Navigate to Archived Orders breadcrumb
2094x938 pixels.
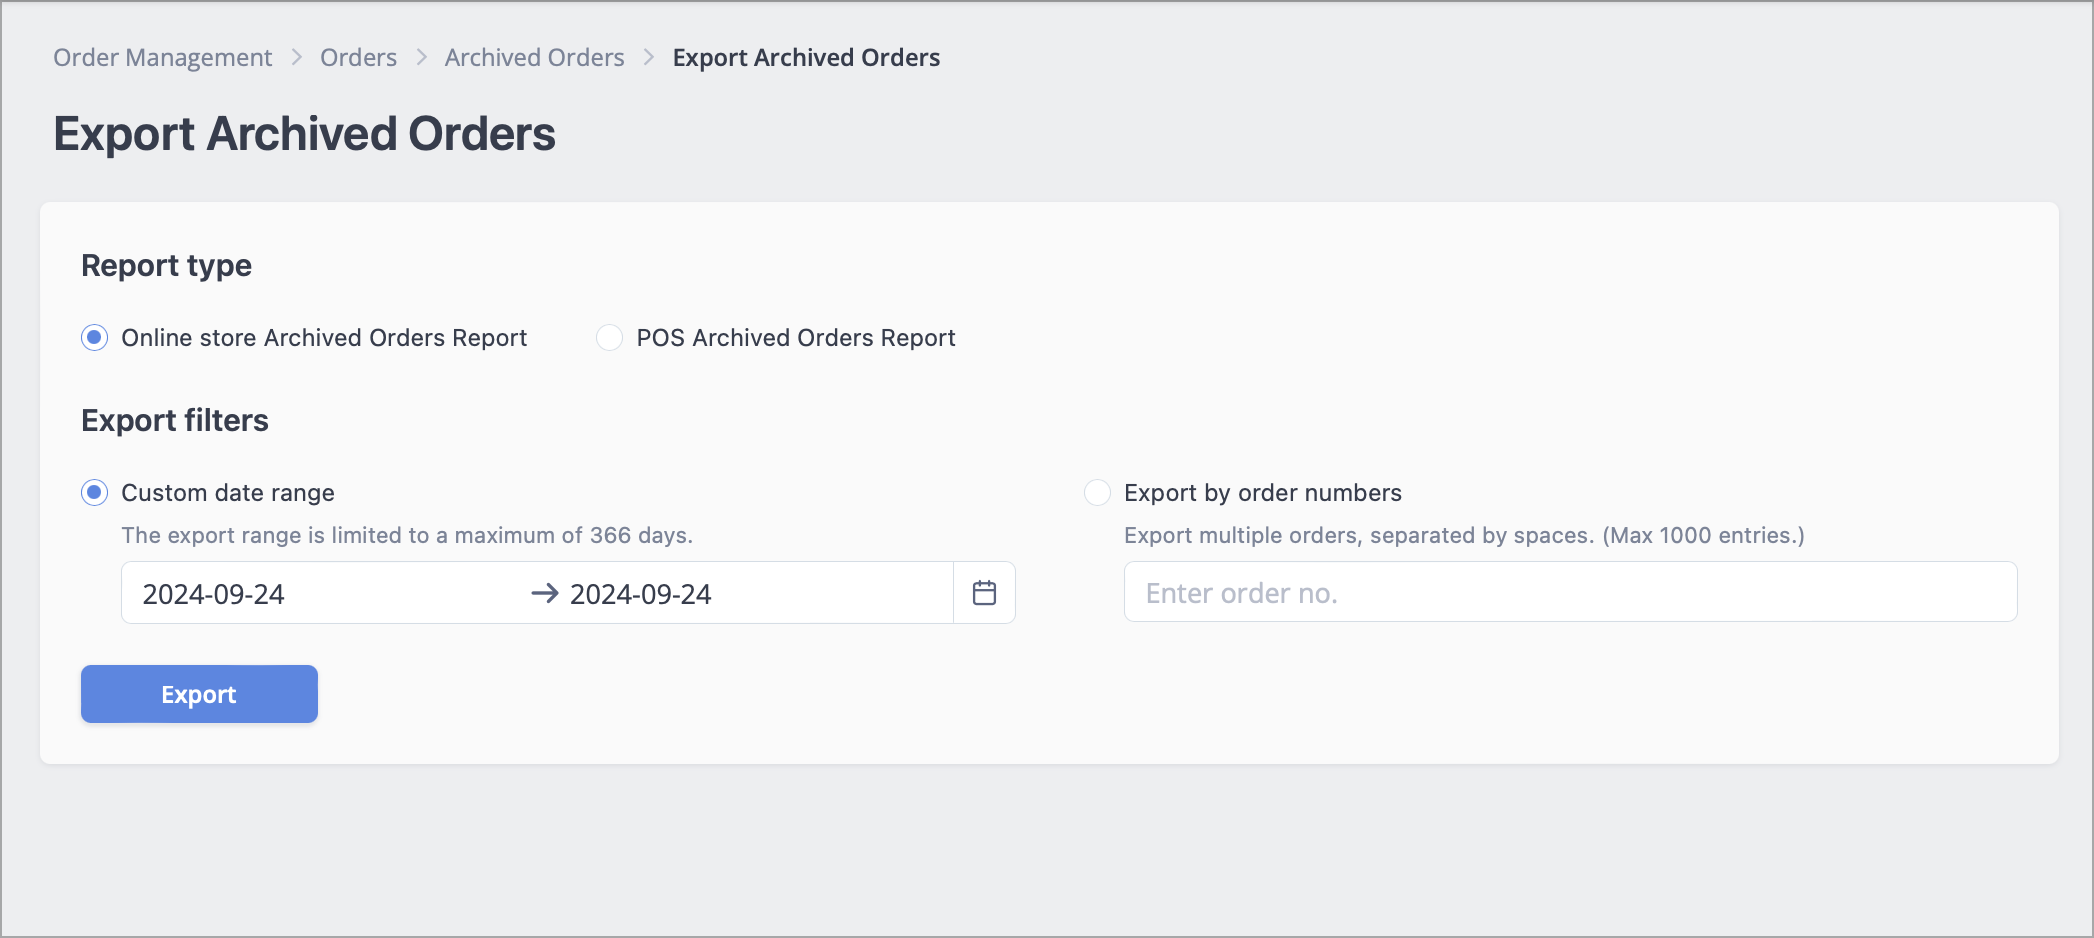[x=534, y=58]
